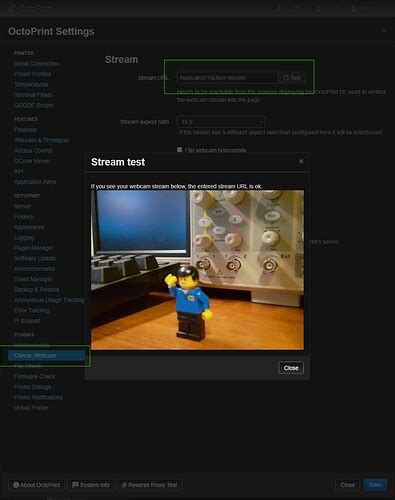This screenshot has width=395, height=500.
Task: Open Firmware Check plugin settings
Action: (35, 376)
